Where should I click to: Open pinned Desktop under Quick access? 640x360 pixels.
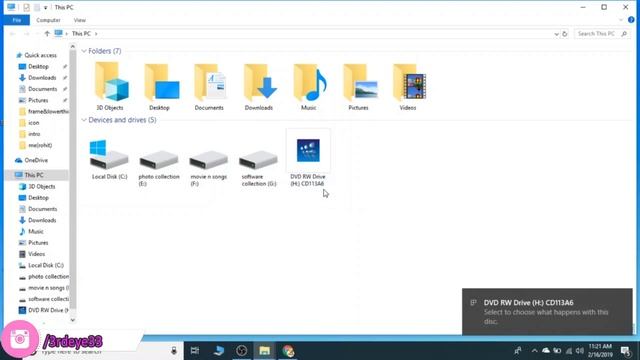pos(38,67)
